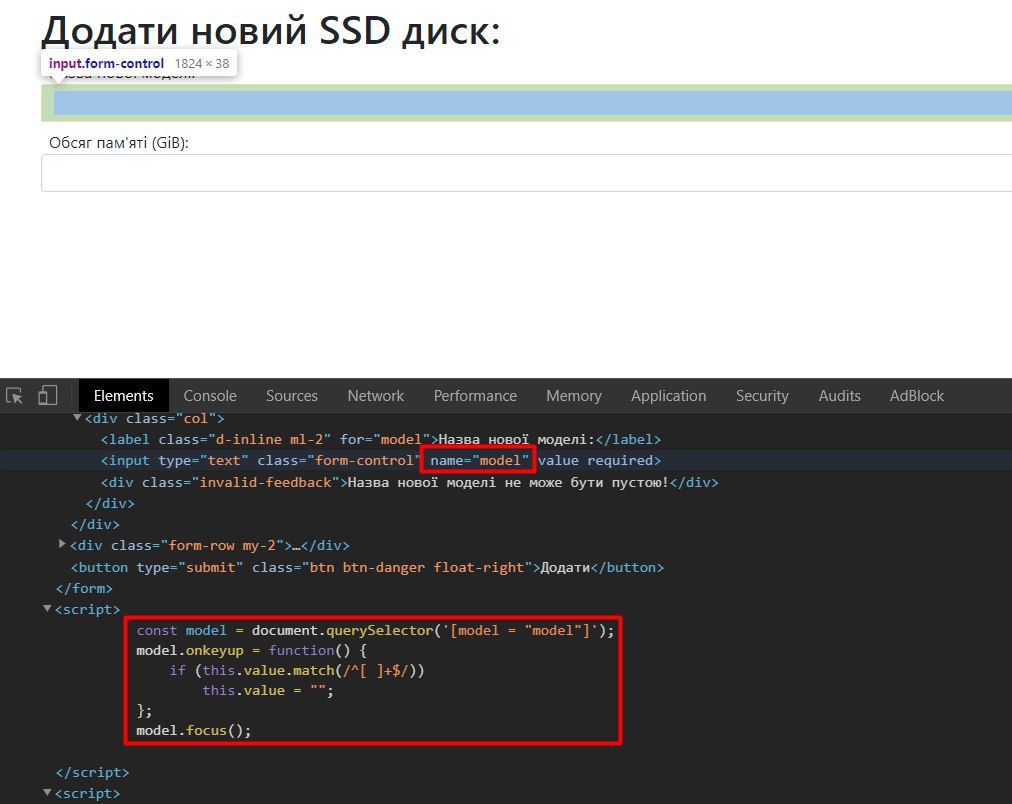Image resolution: width=1012 pixels, height=804 pixels.
Task: Click the model.focus() code line
Action: pyautogui.click(x=194, y=730)
